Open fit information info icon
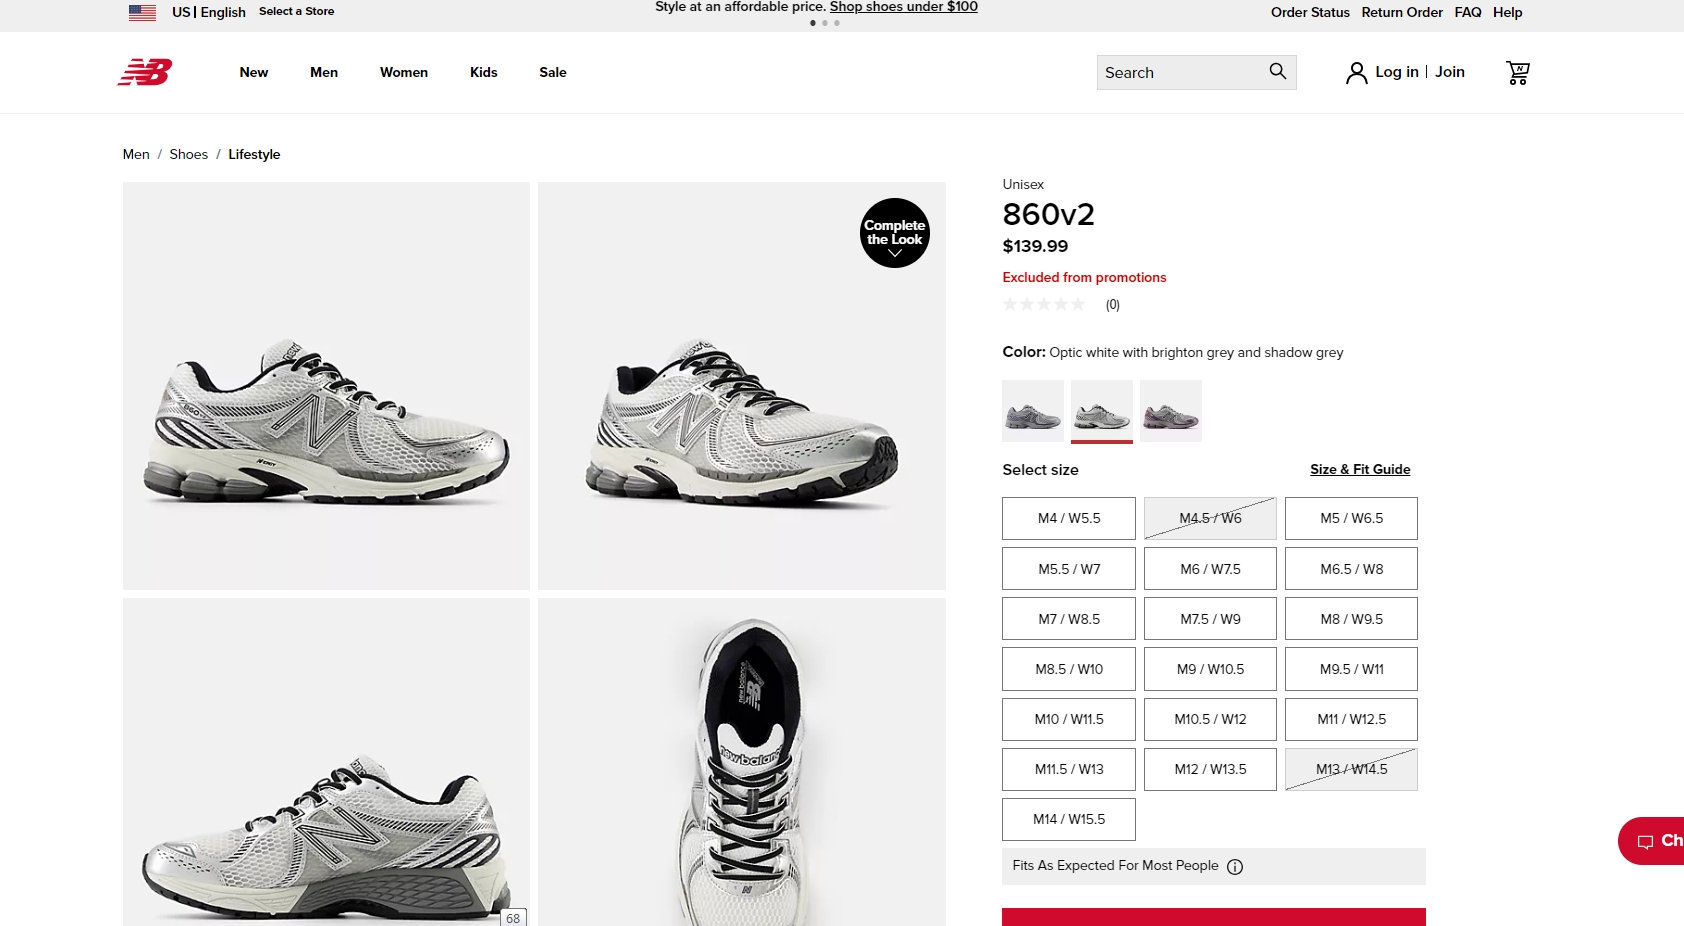Screen dimensions: 1684x926 (1235, 867)
